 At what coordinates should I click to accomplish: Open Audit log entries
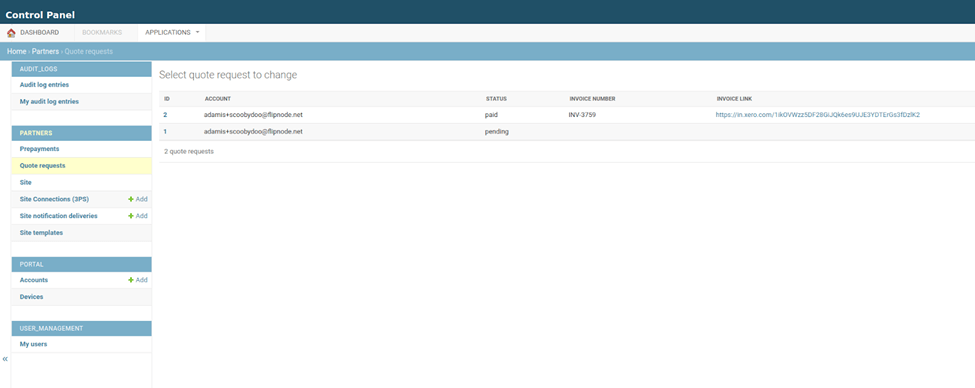point(44,85)
